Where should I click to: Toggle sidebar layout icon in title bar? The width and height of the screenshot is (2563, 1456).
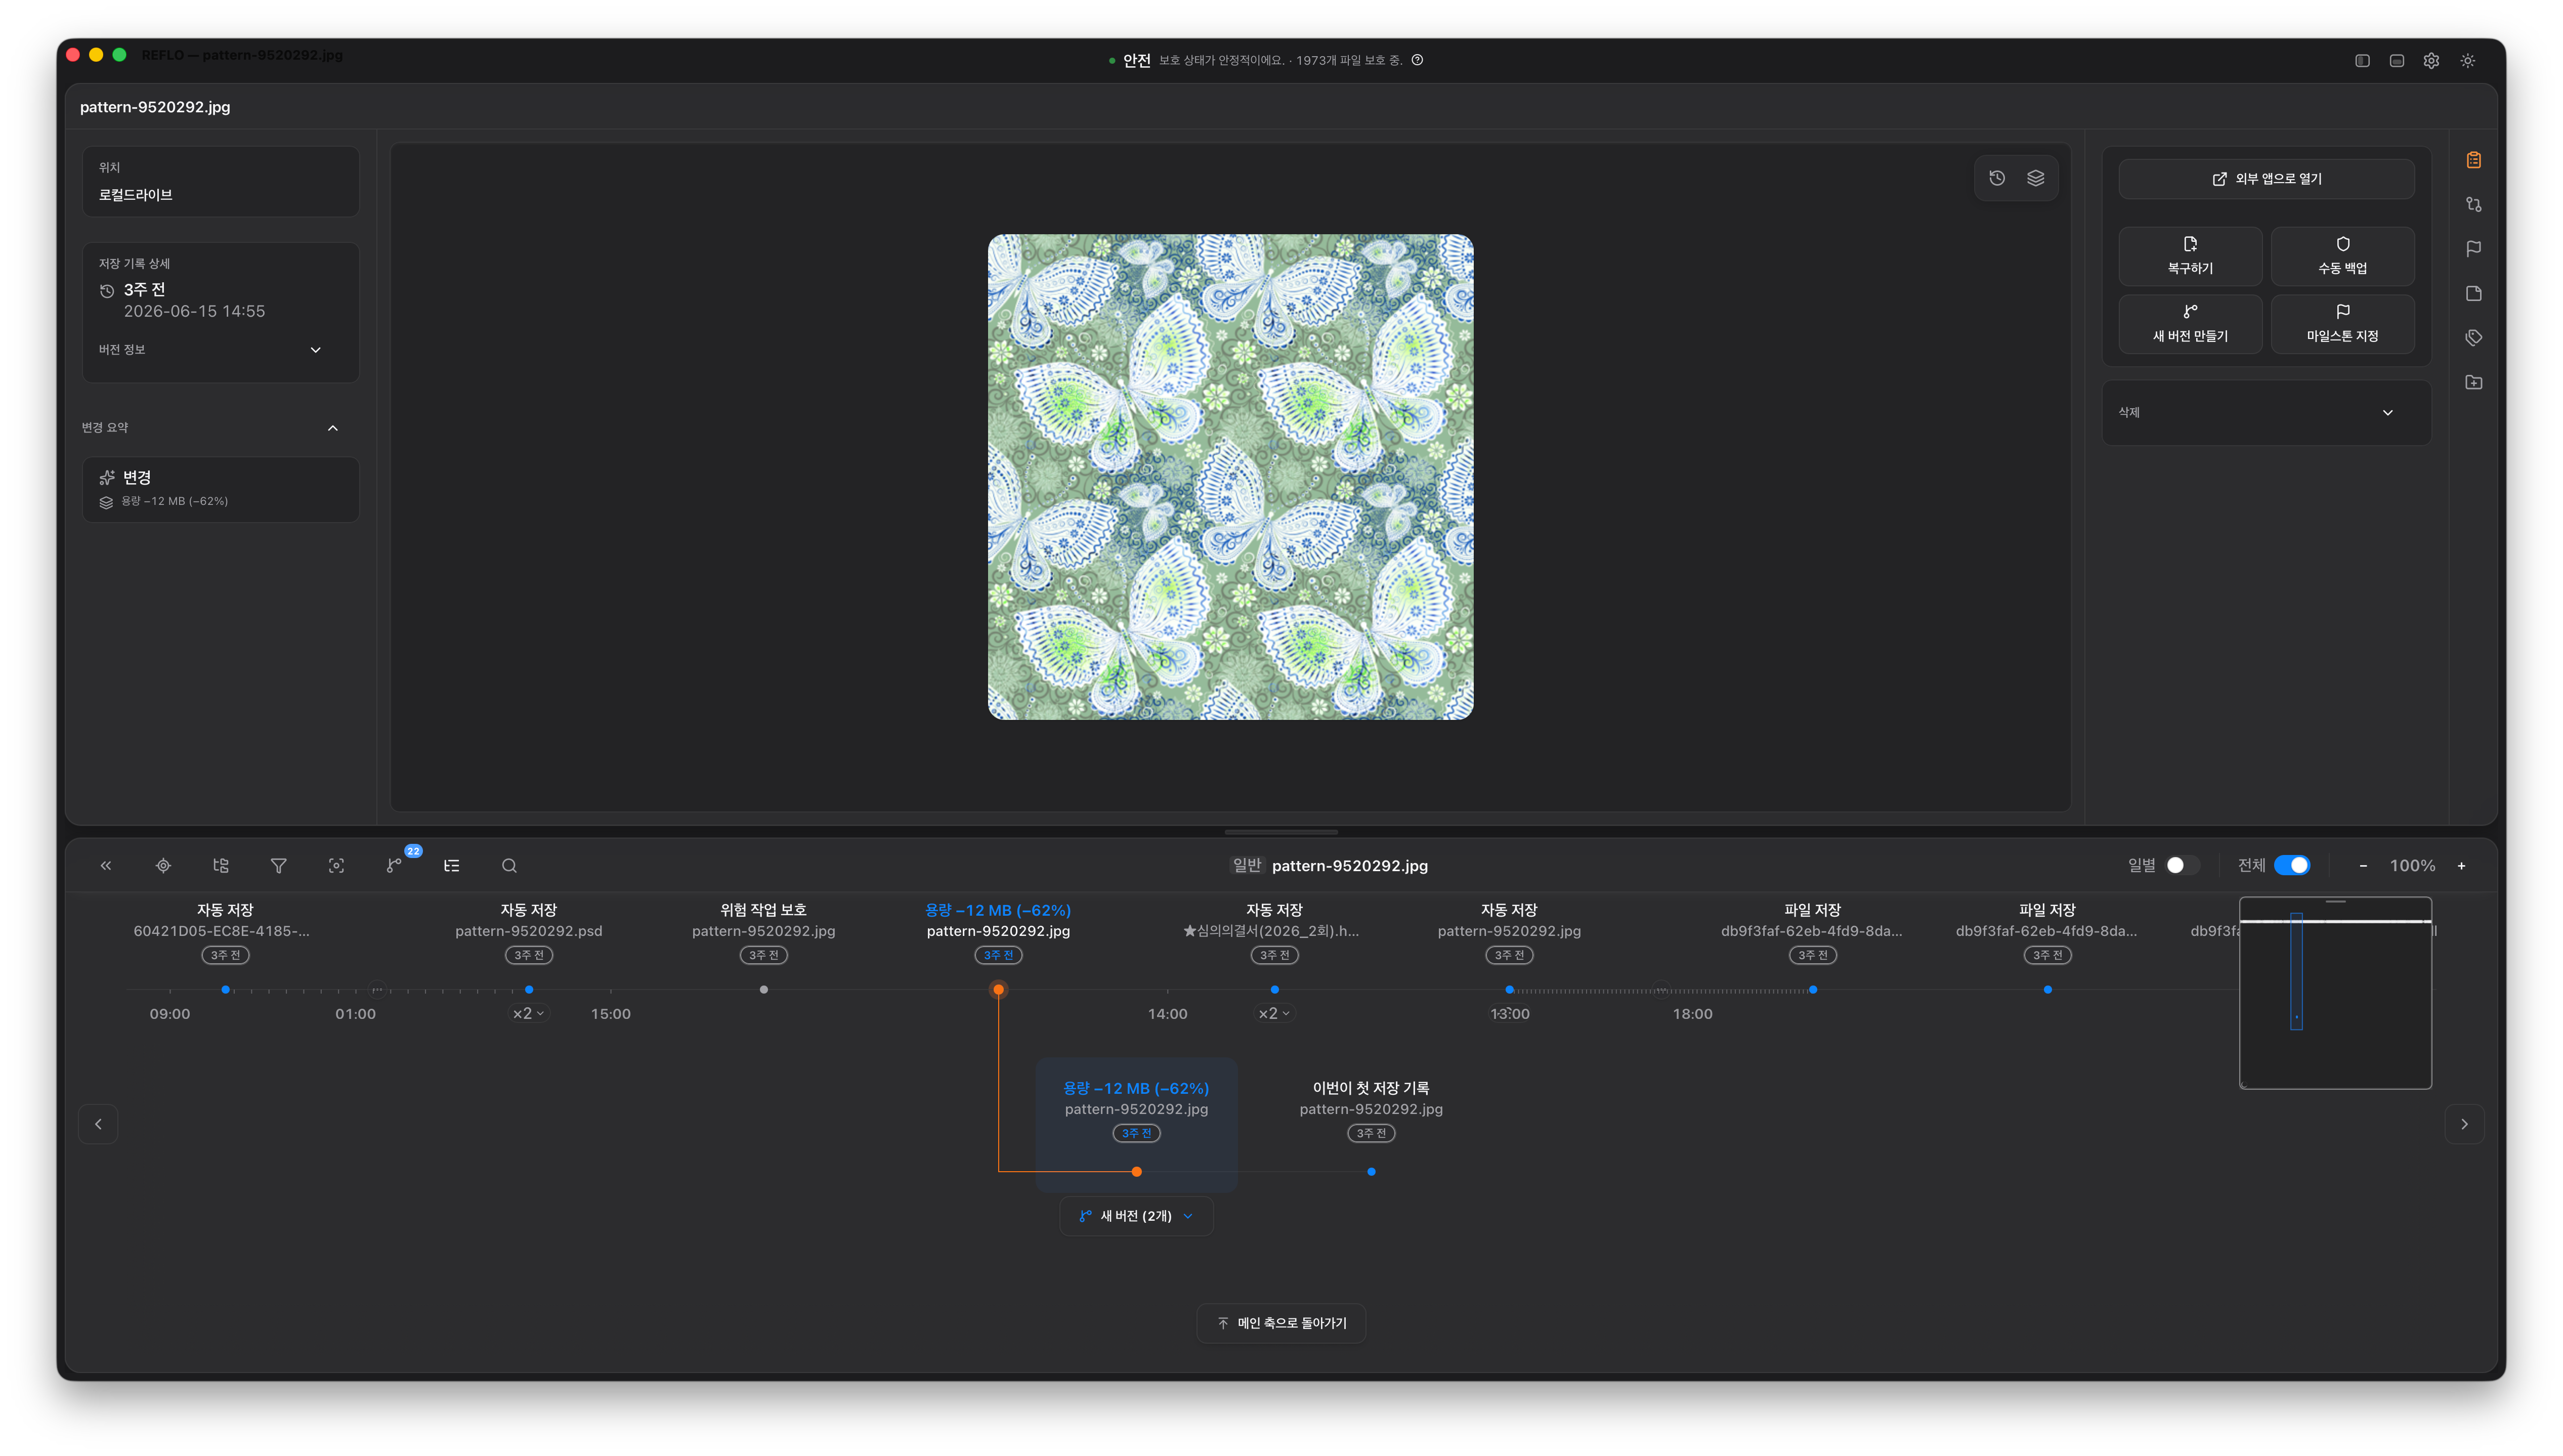[2362, 60]
